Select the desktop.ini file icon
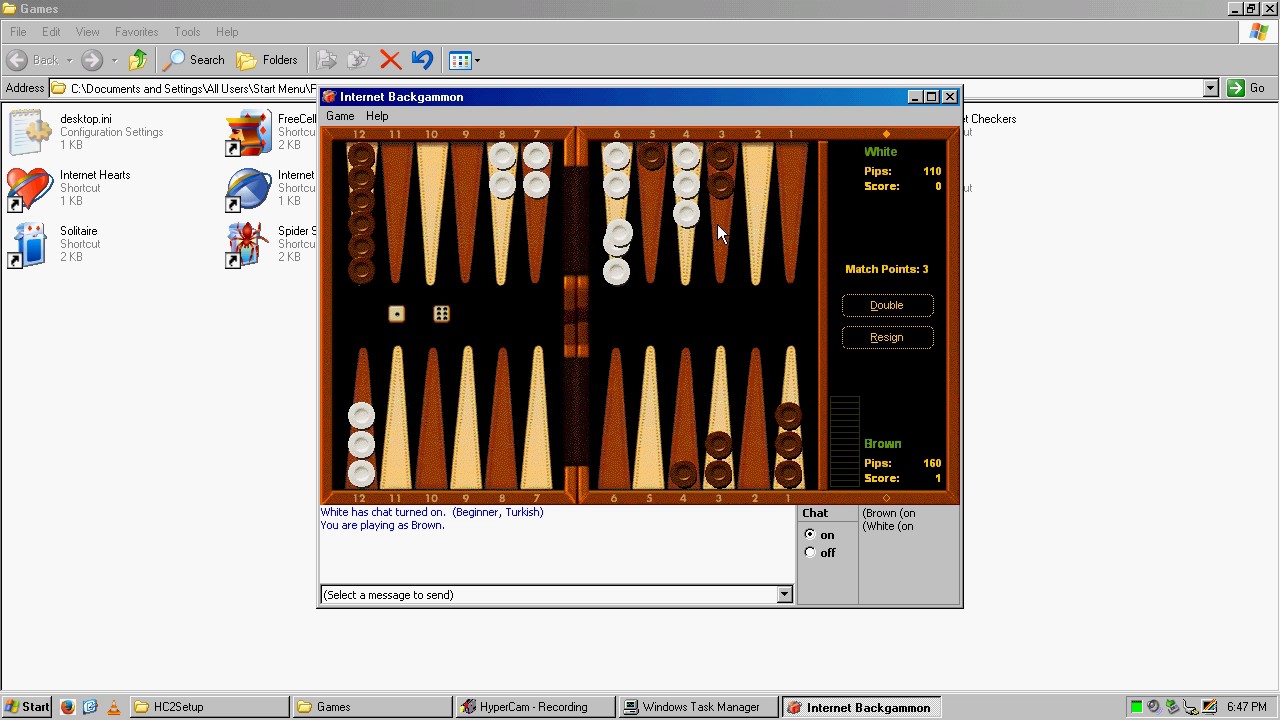The width and height of the screenshot is (1280, 720). [x=29, y=132]
